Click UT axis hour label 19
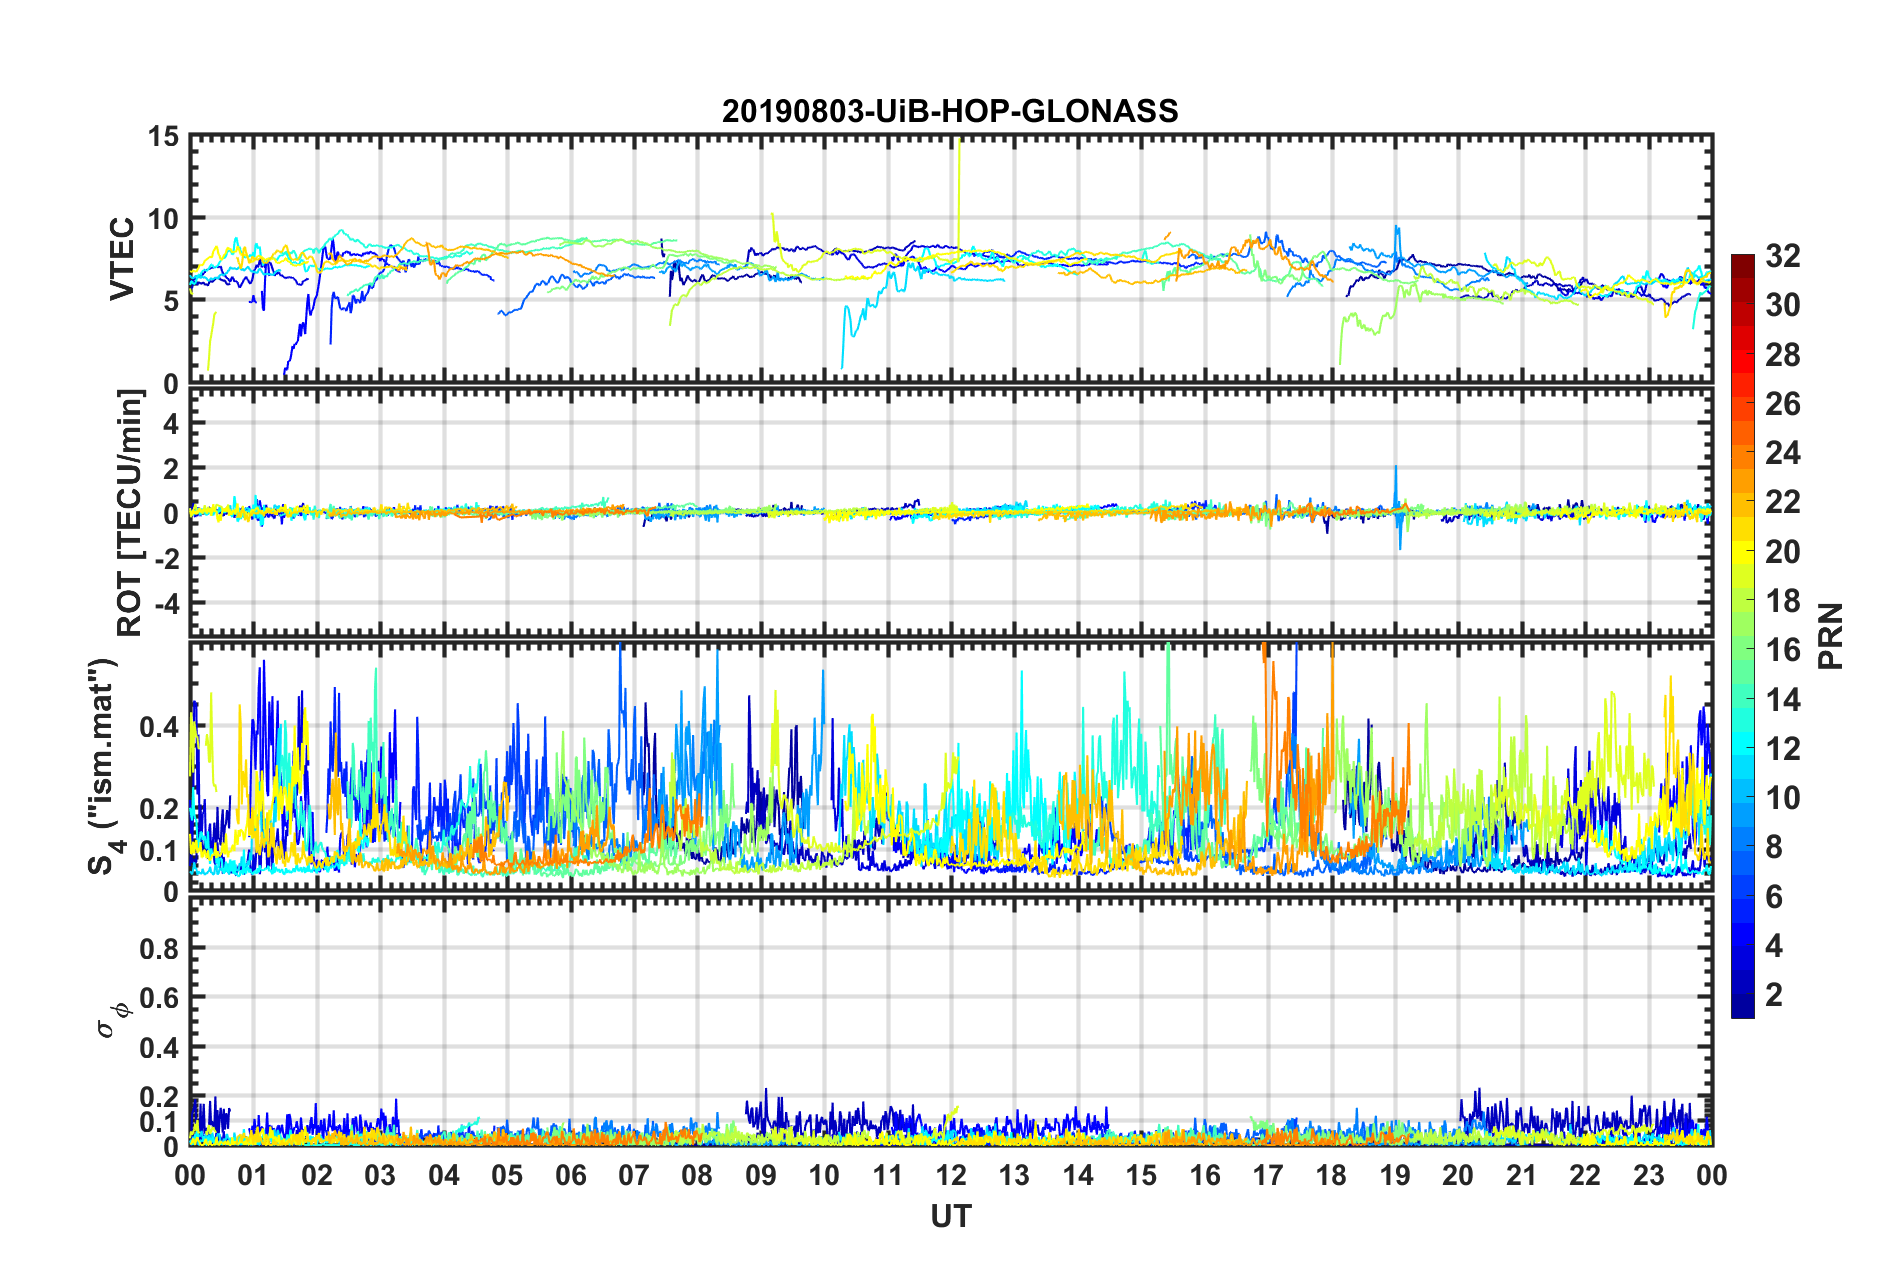This screenshot has width=1902, height=1272. 1395,1175
